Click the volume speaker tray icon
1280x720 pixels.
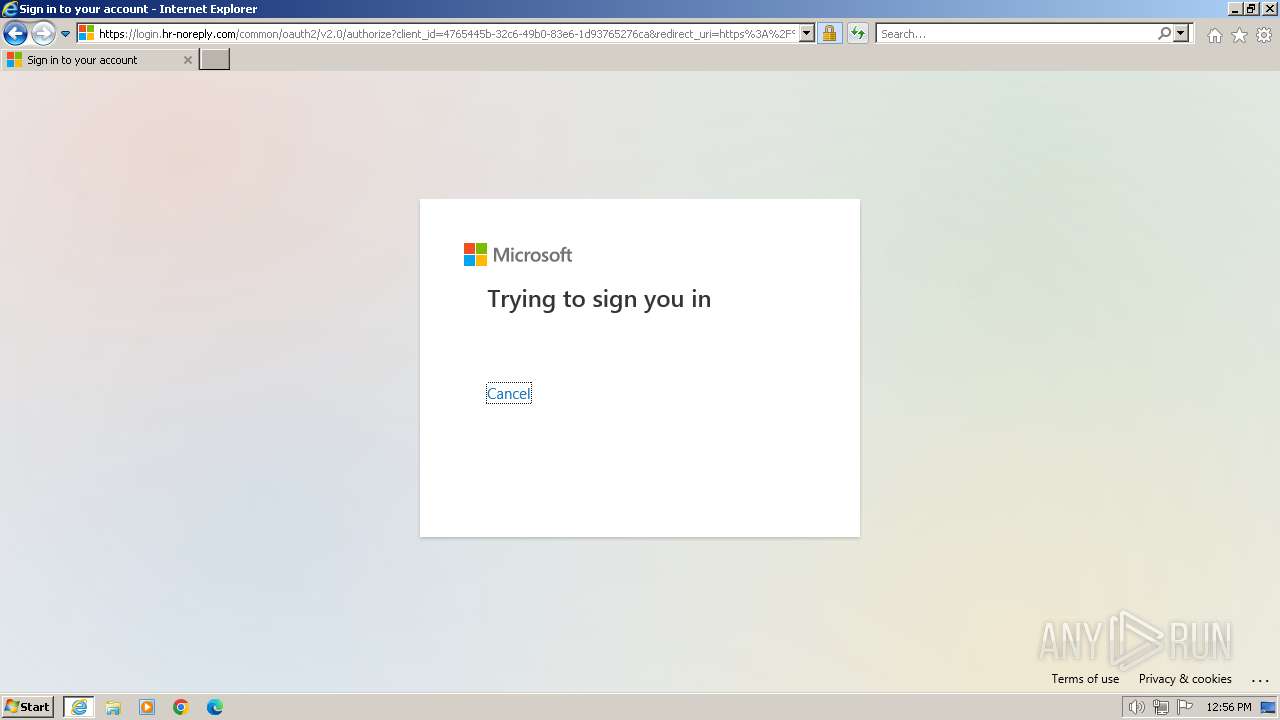1137,707
